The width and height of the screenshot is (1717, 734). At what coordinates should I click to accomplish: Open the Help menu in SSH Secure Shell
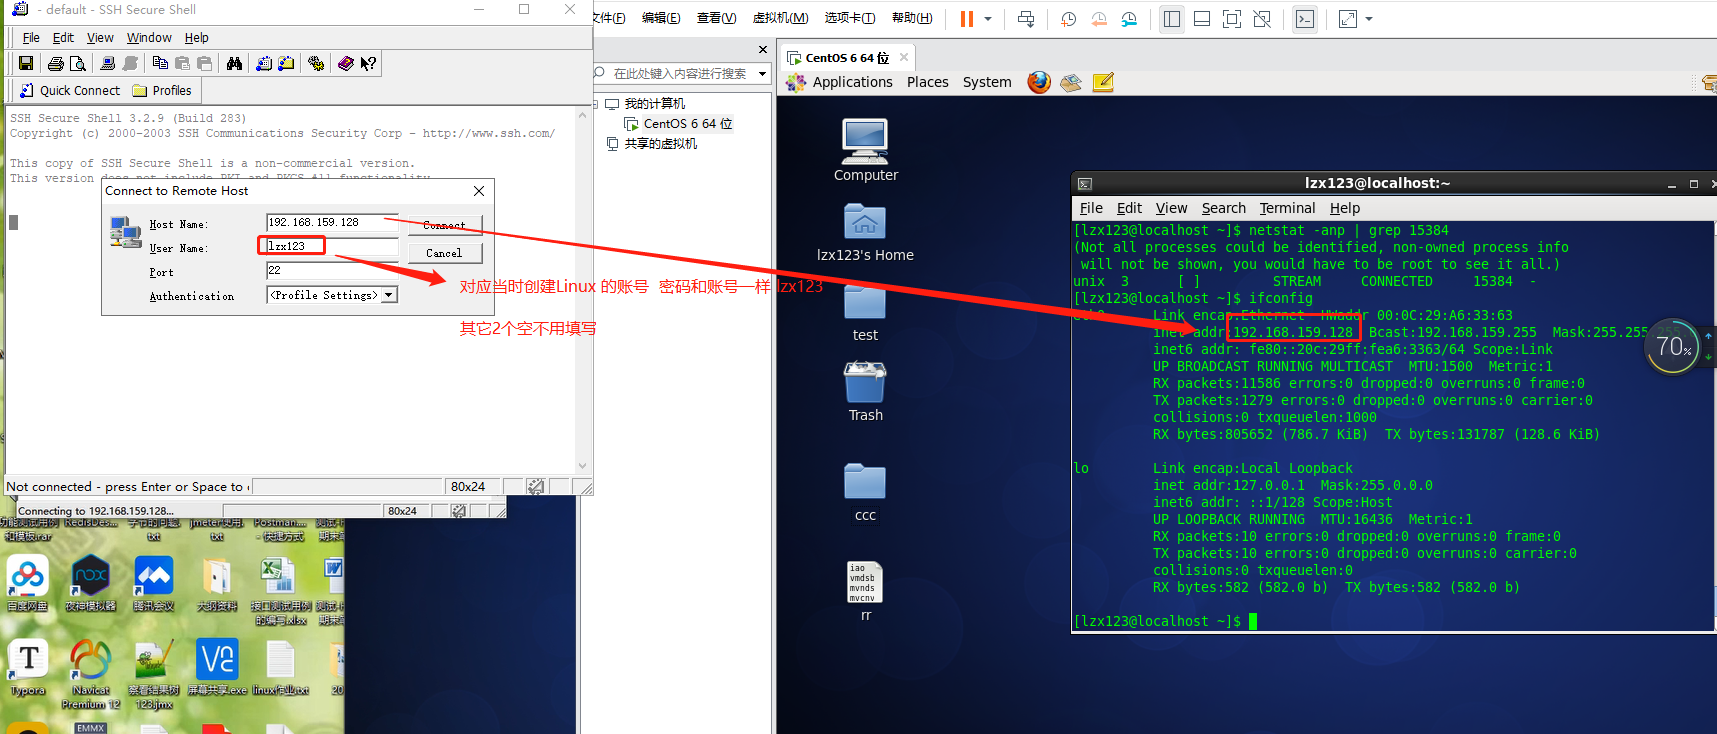[x=197, y=37]
